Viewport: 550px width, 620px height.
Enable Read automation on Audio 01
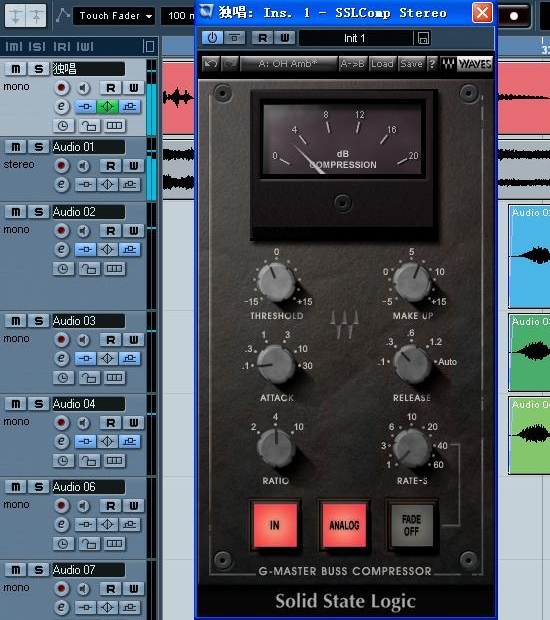111,165
